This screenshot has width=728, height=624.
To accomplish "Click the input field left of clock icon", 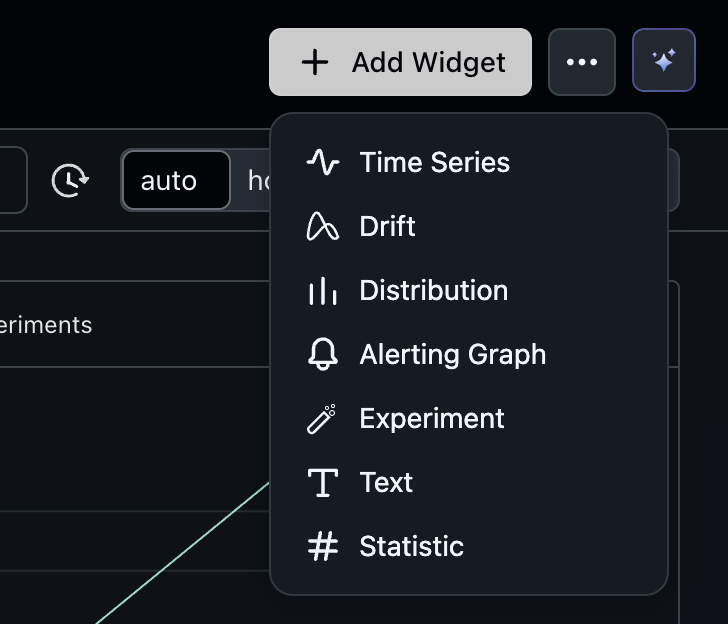I will point(12,181).
